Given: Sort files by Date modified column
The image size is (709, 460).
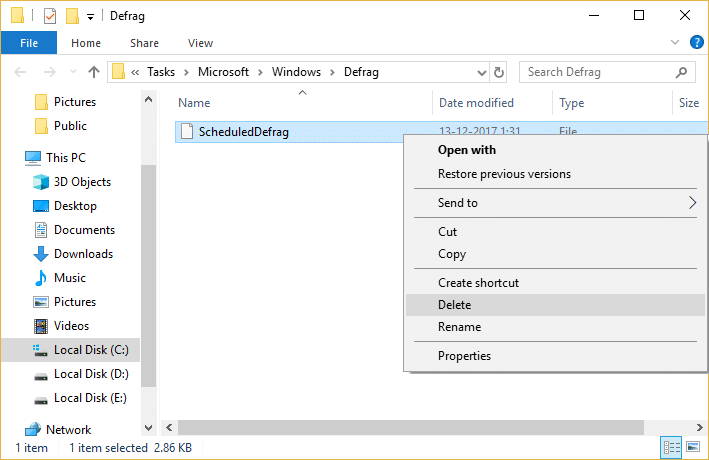Looking at the screenshot, I should 476,103.
